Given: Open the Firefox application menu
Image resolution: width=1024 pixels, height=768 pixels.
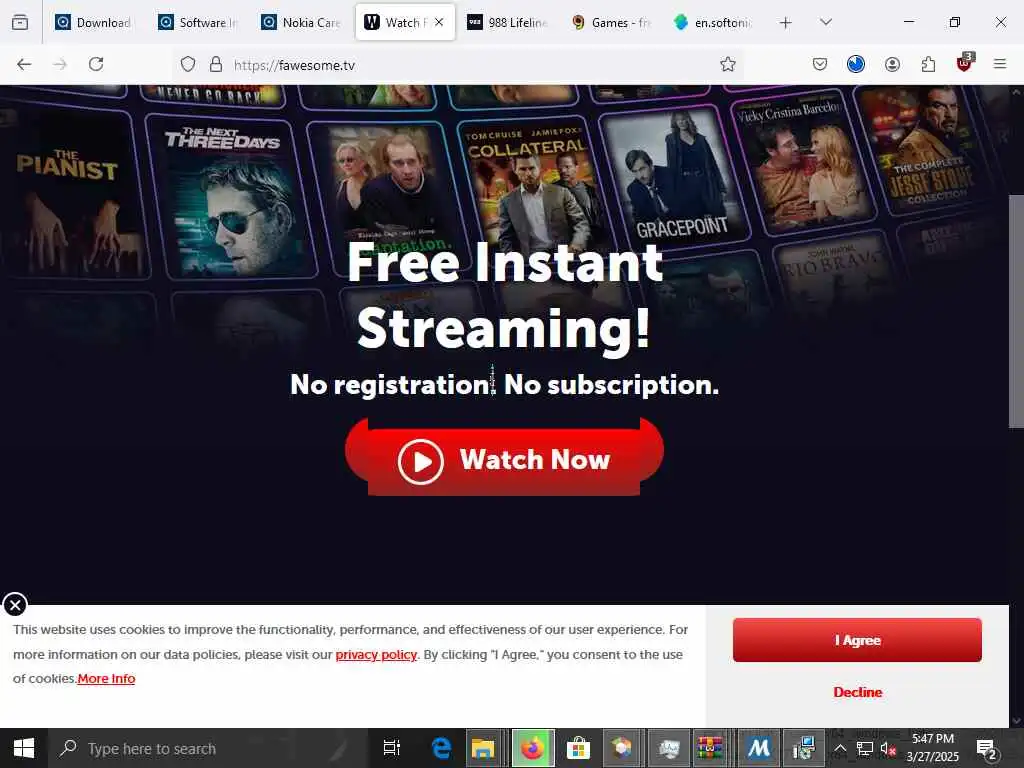Looking at the screenshot, I should [x=1000, y=64].
